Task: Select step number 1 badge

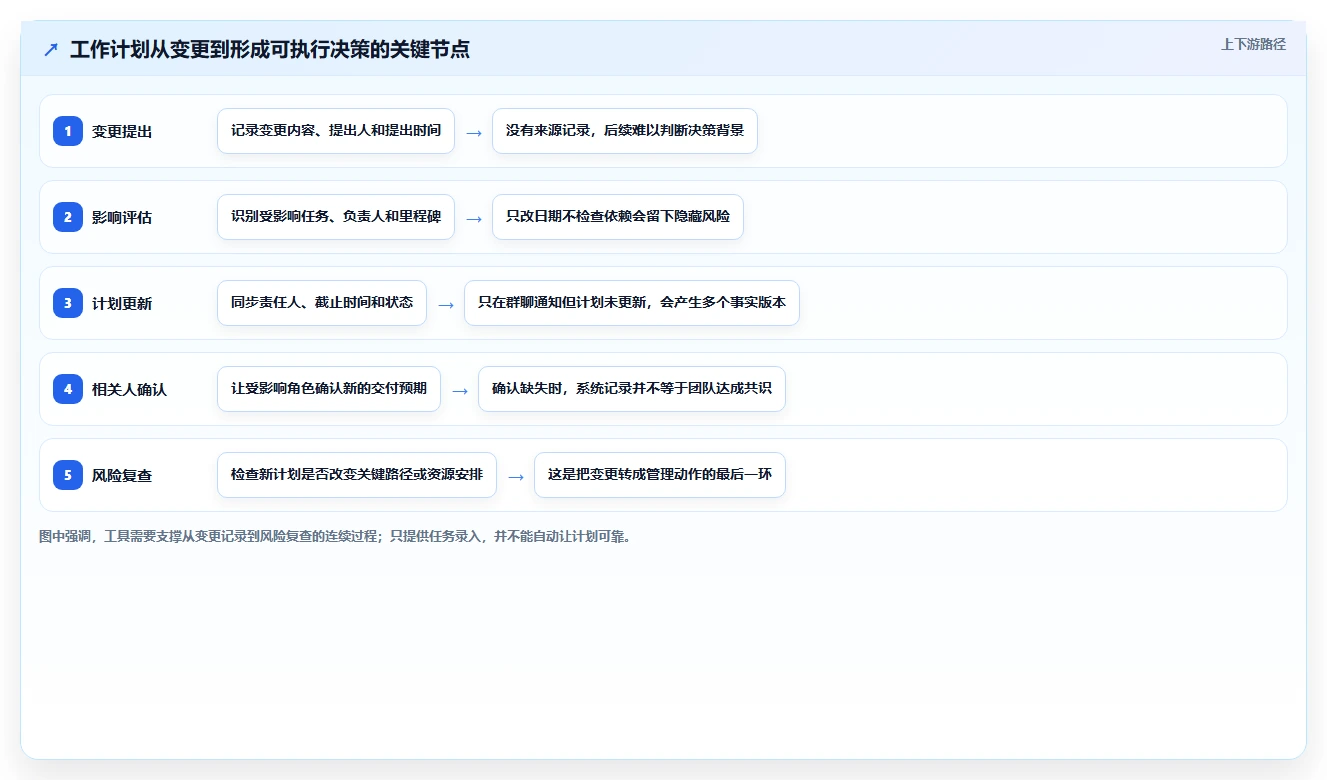Action: tap(68, 130)
